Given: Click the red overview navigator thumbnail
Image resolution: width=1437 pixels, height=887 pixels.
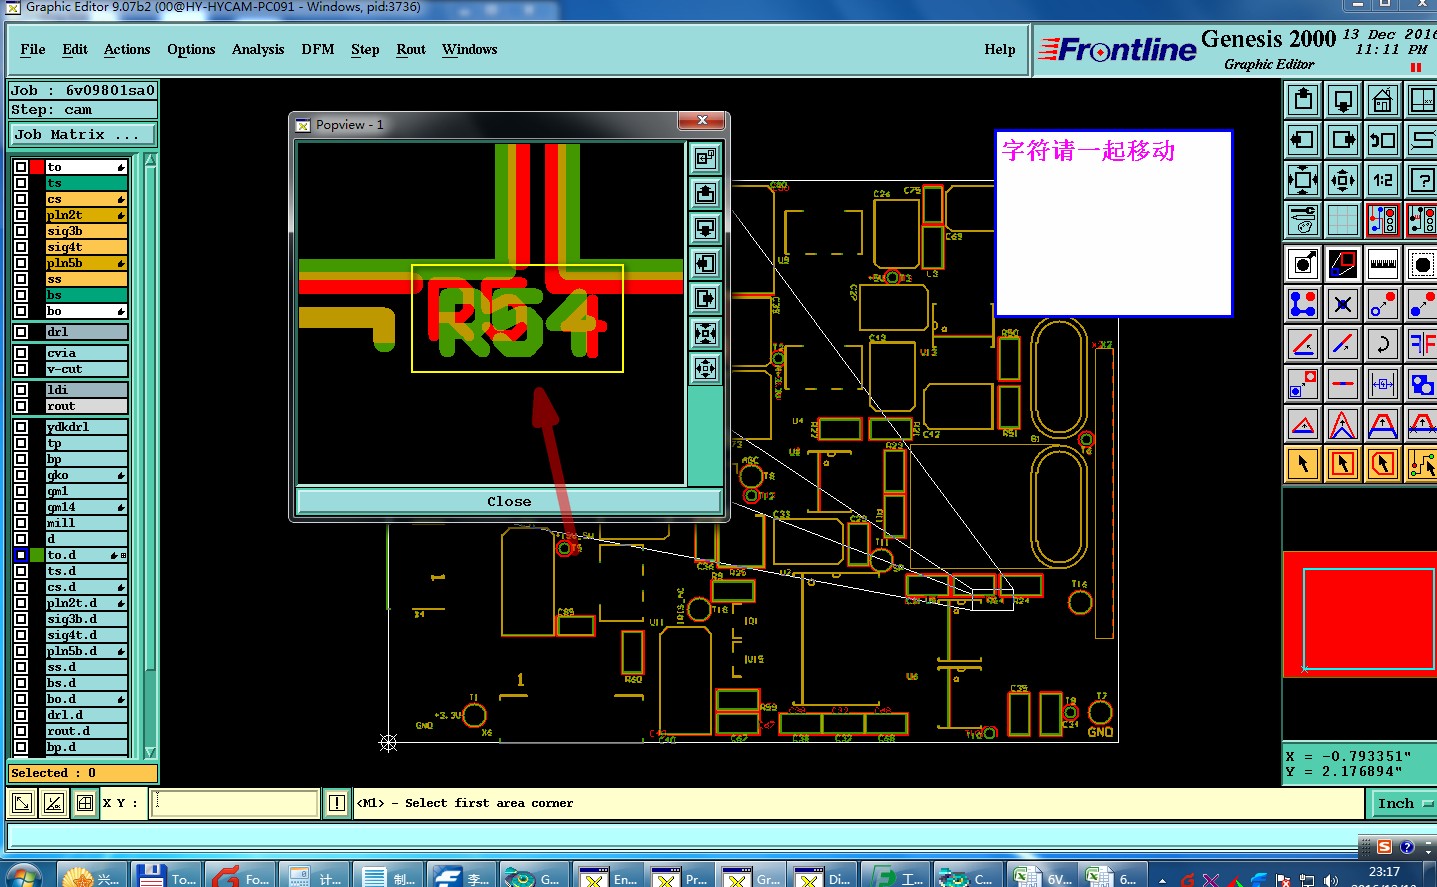Looking at the screenshot, I should (1360, 614).
